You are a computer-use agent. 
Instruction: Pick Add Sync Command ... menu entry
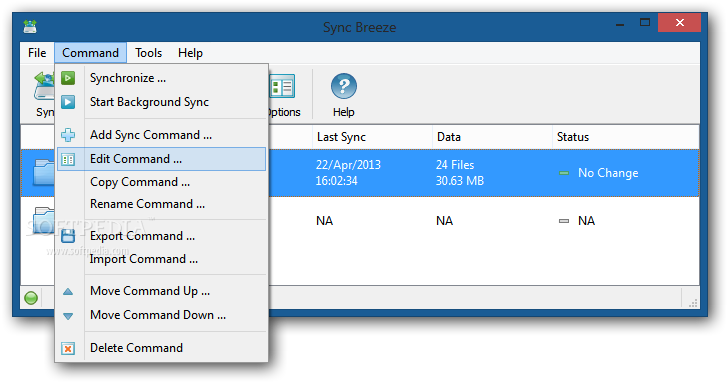pos(161,135)
